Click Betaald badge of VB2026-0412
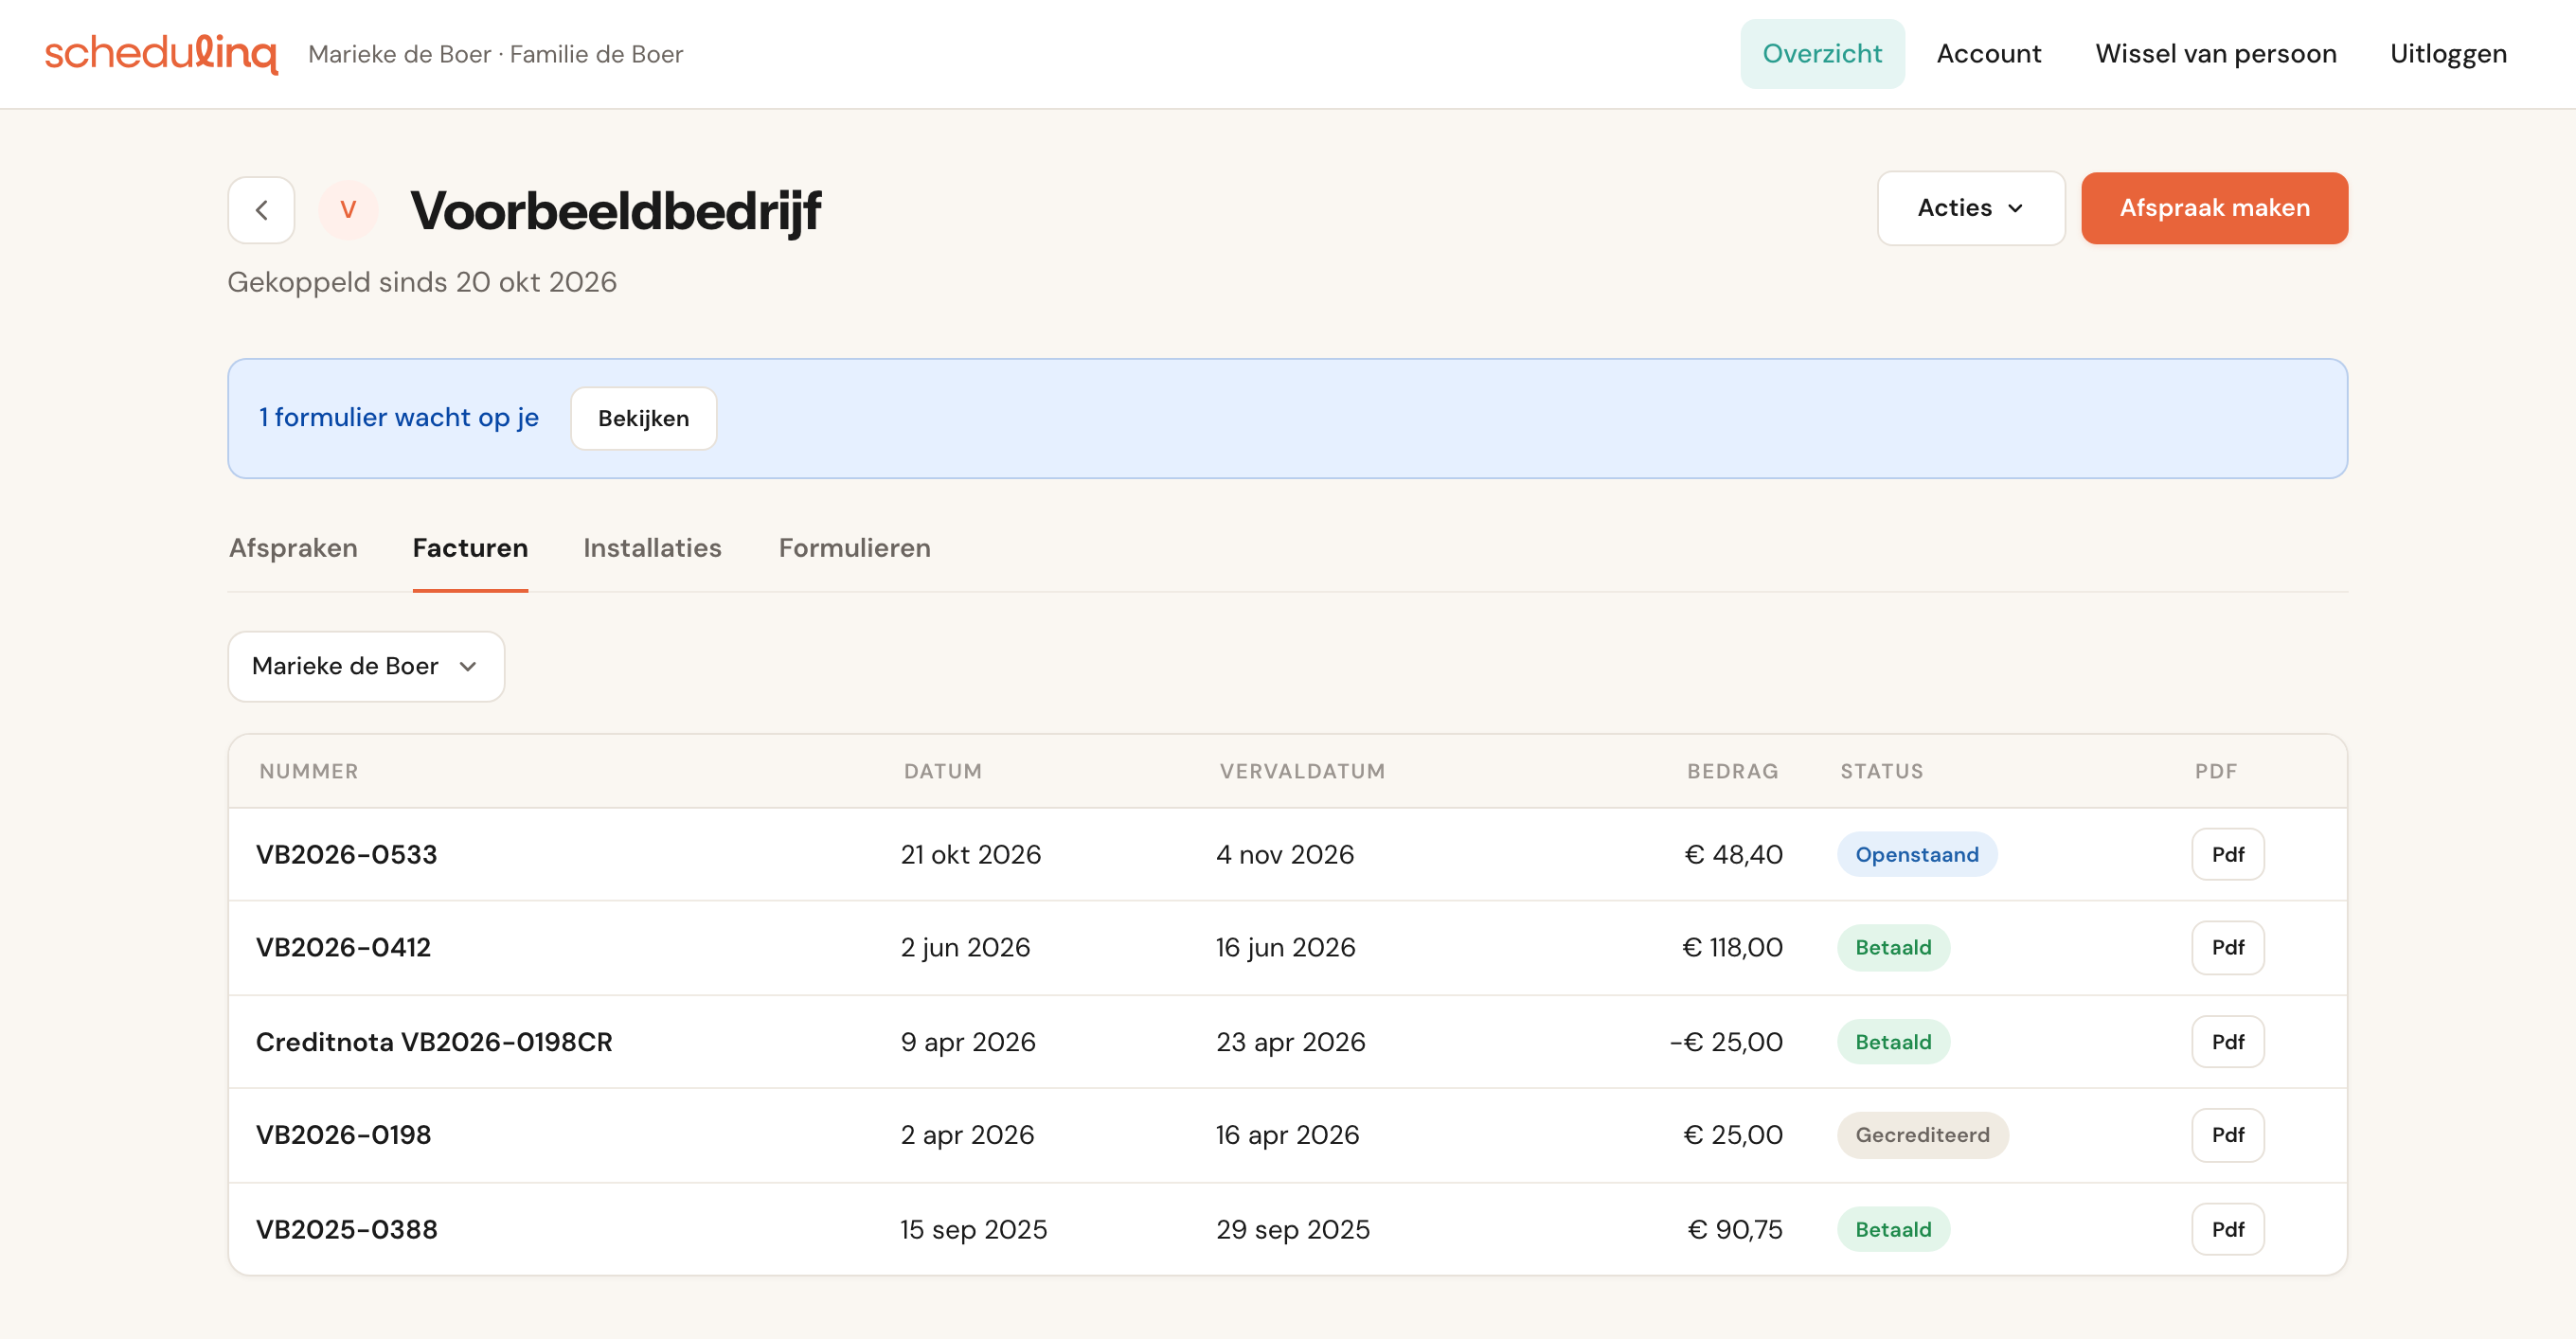The image size is (2576, 1339). pos(1893,947)
